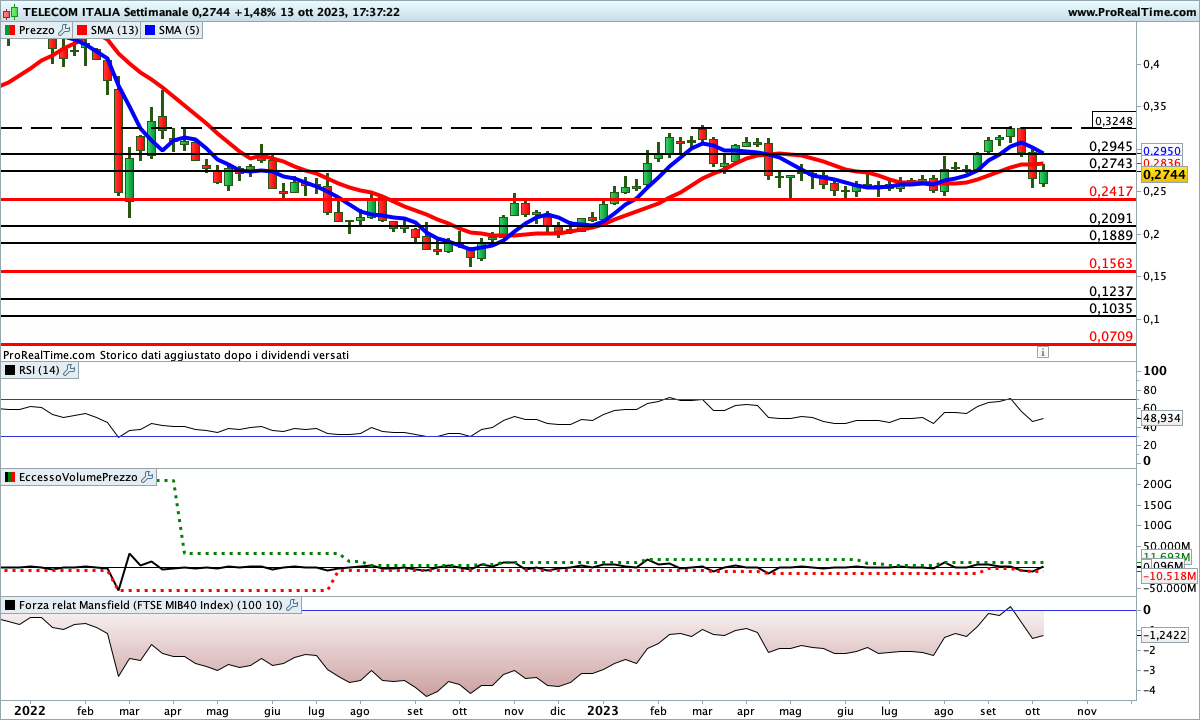Click the 0,3248 boxed price level label

click(1114, 120)
